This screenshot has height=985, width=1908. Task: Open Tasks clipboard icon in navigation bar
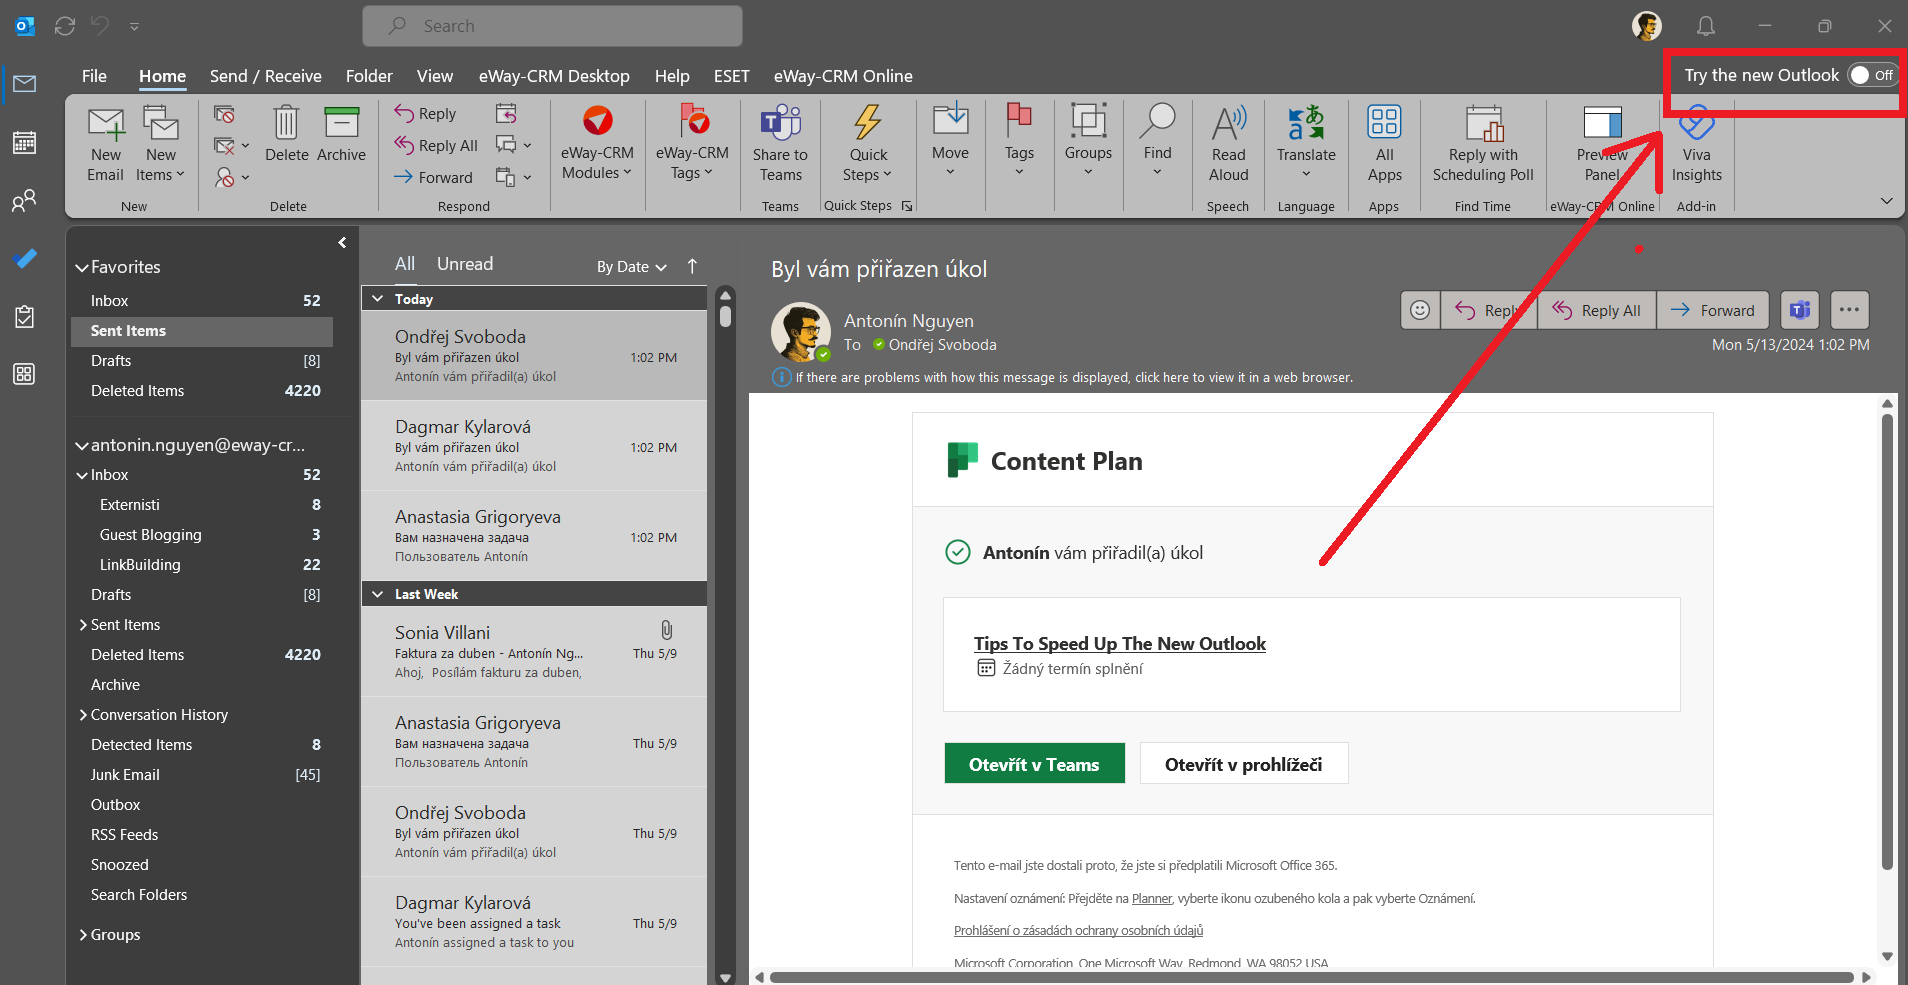coord(24,317)
